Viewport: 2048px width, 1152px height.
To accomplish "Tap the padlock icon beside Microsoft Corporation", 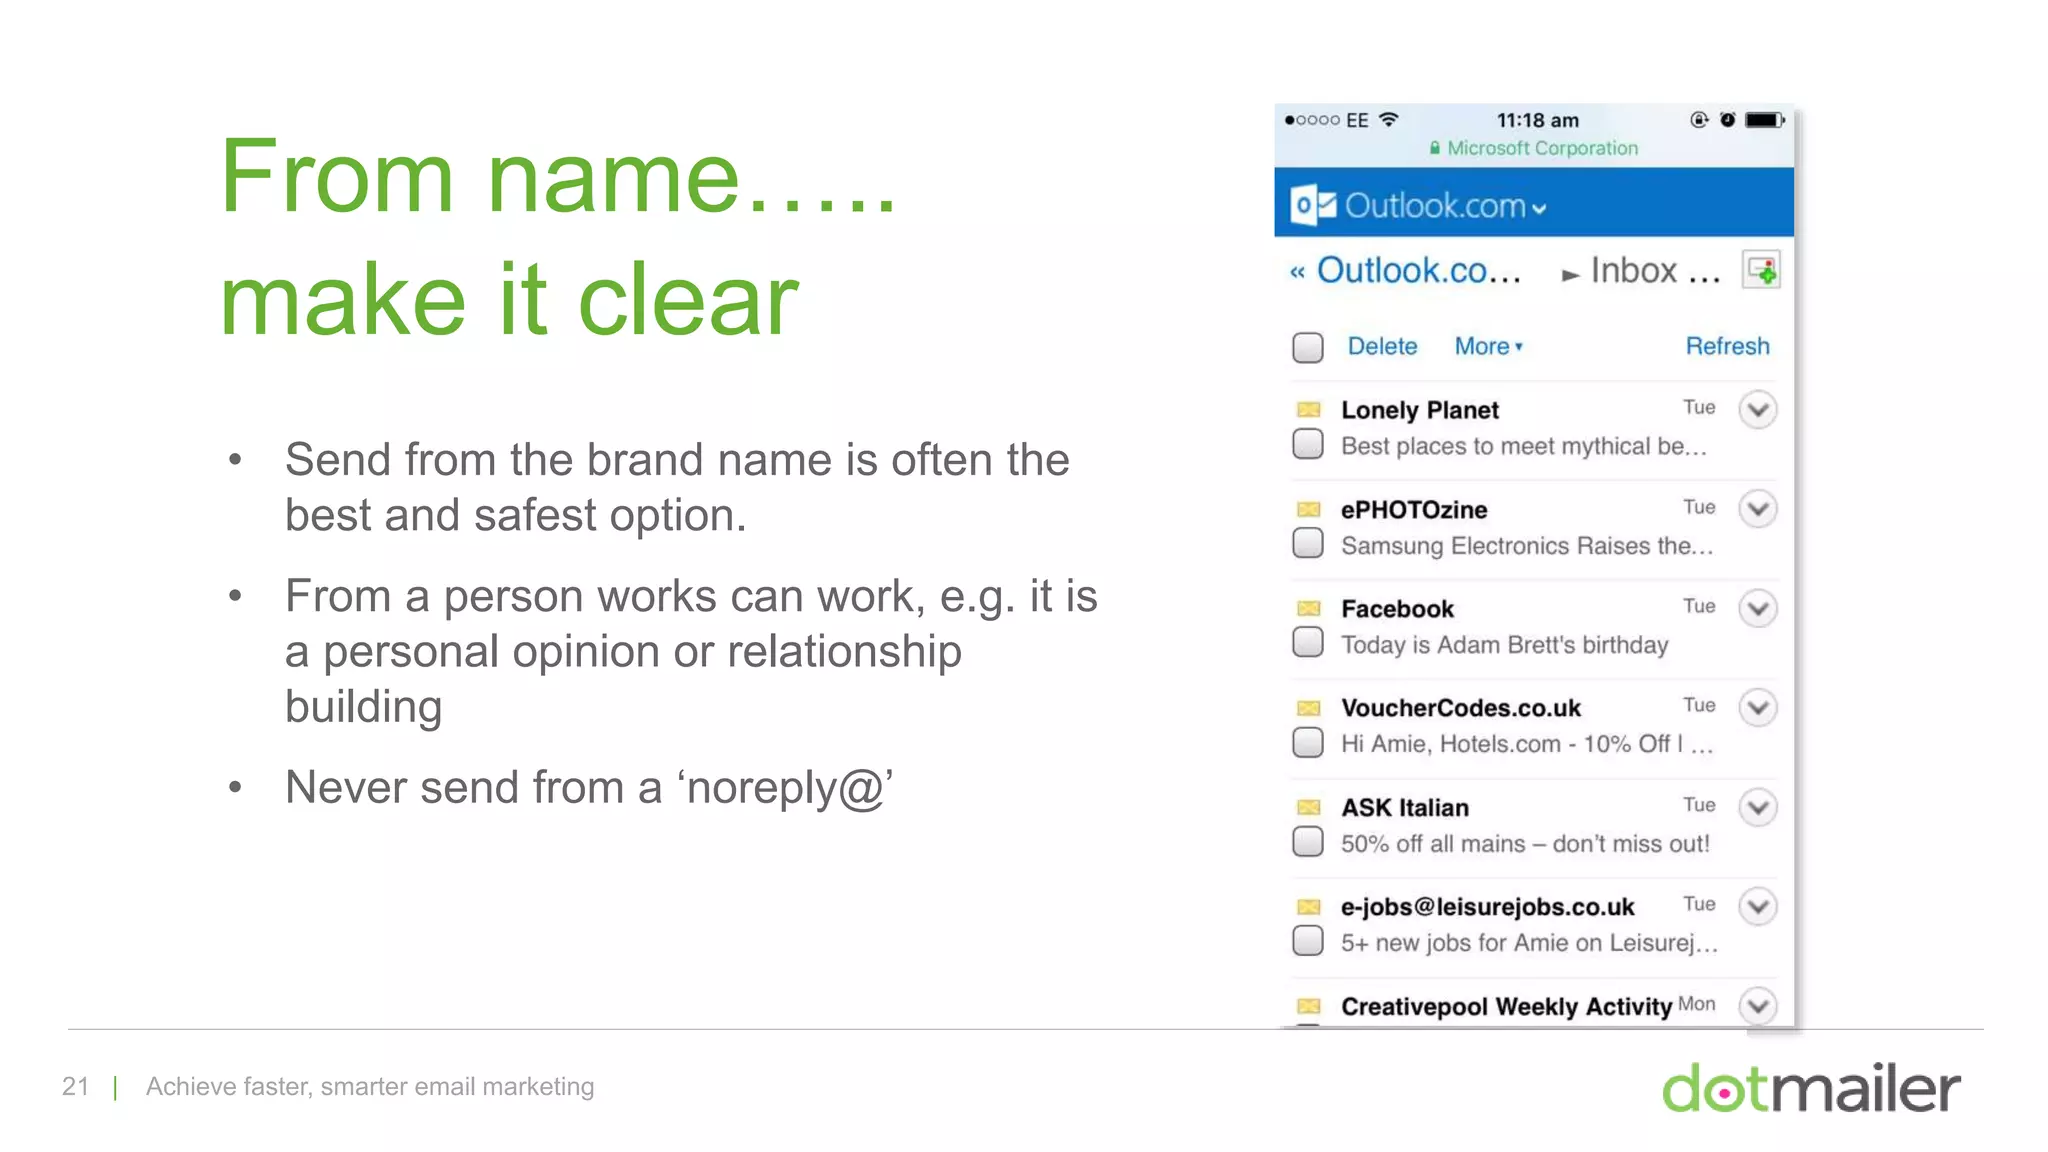I will coord(1435,148).
